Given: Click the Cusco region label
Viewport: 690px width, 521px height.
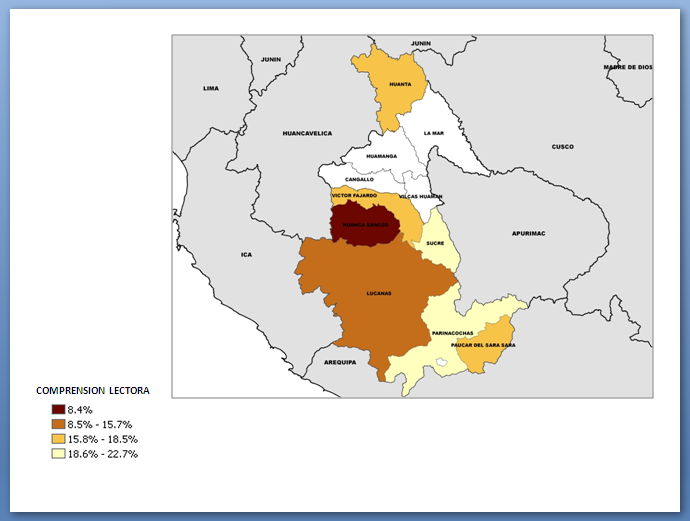Looking at the screenshot, I should click(x=563, y=147).
